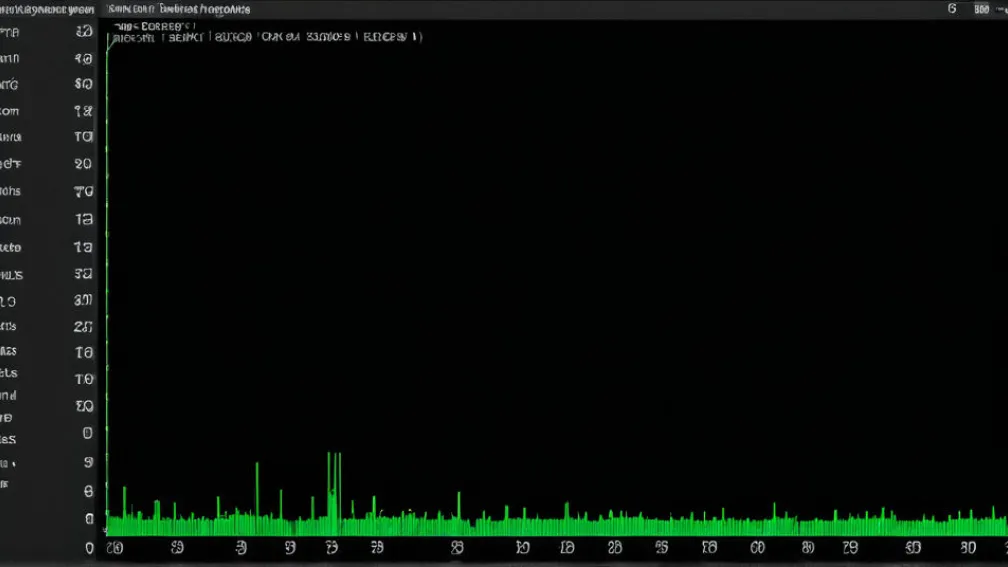The height and width of the screenshot is (567, 1008).
Task: Click the topmost y-axis scale value
Action: pos(84,32)
